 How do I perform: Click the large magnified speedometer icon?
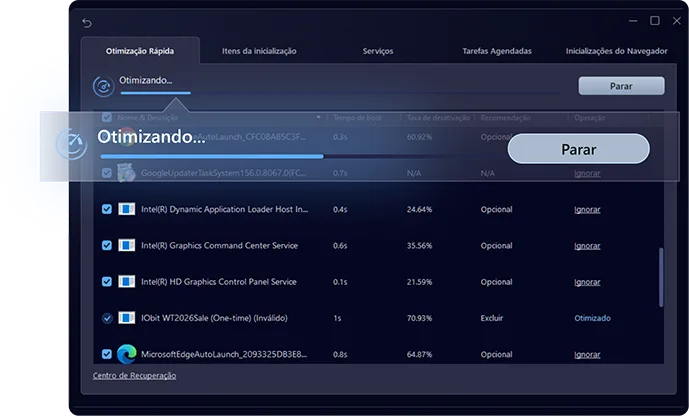[71, 144]
